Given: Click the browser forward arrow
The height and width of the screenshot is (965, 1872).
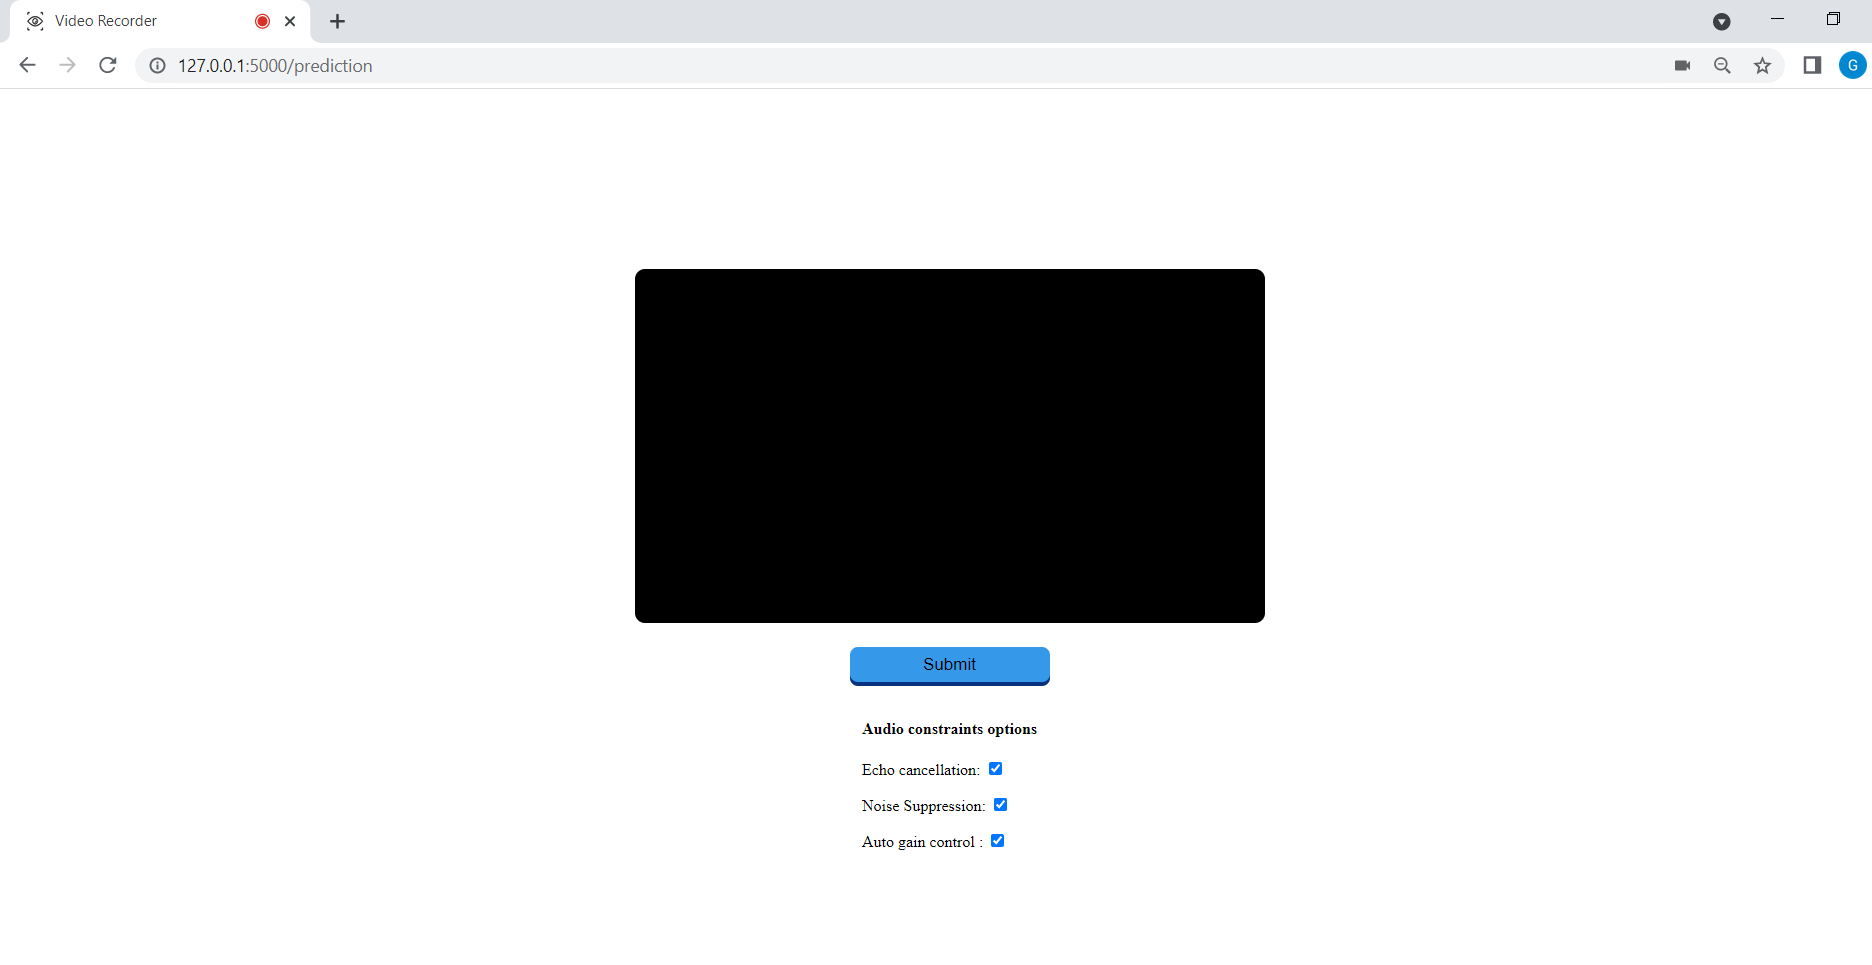Looking at the screenshot, I should (x=67, y=65).
